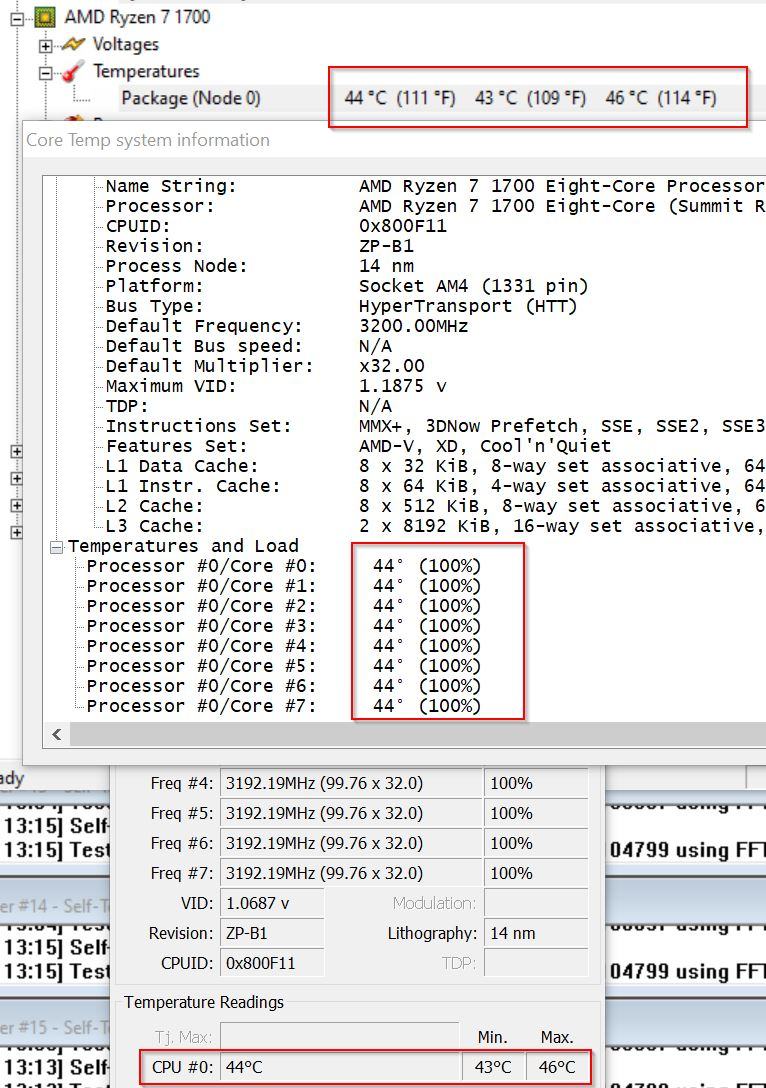Viewport: 766px width, 1088px height.
Task: Click the Freq #6 load percentage field
Action: 536,843
